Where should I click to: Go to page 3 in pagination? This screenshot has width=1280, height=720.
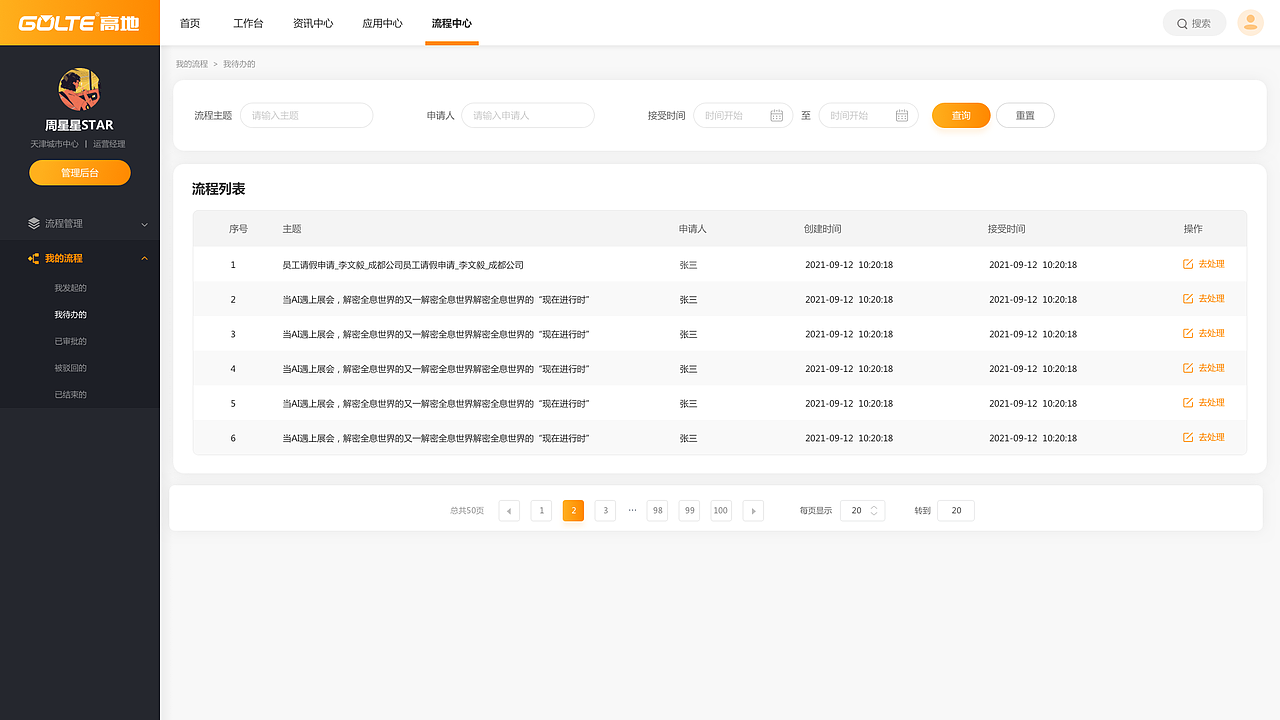point(605,511)
